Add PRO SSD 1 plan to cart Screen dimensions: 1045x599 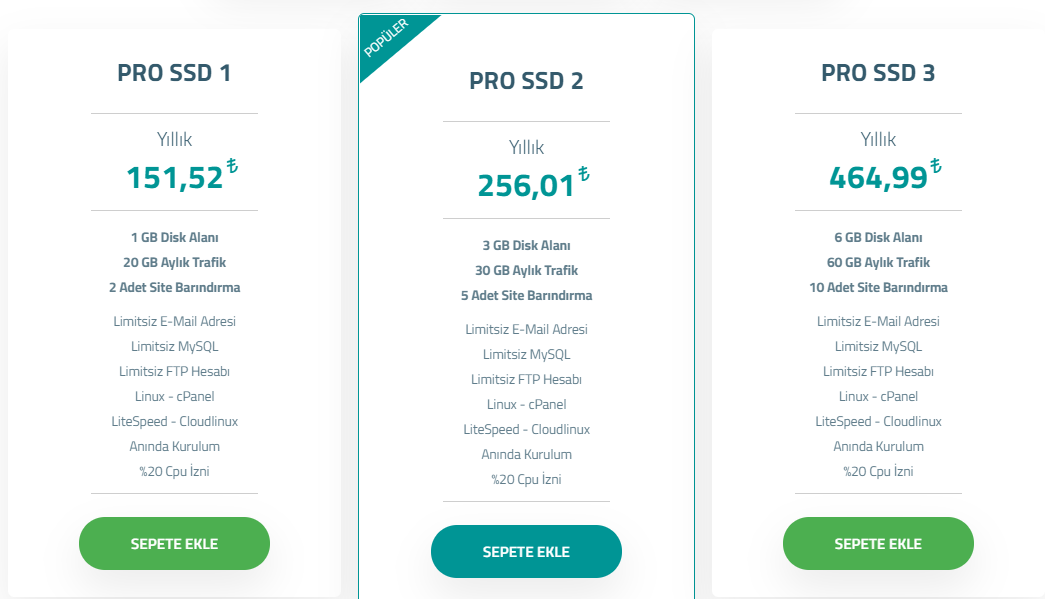click(174, 544)
